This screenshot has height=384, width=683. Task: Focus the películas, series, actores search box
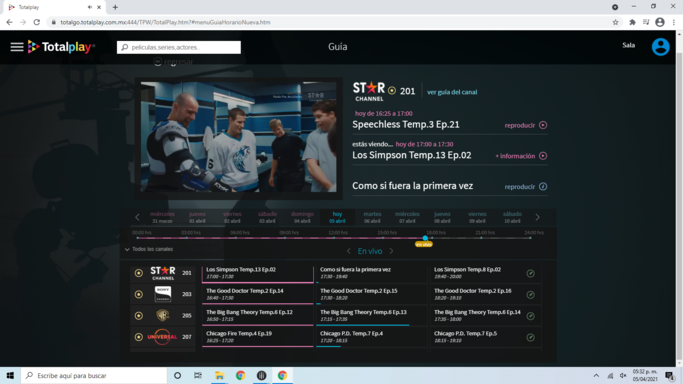click(179, 47)
